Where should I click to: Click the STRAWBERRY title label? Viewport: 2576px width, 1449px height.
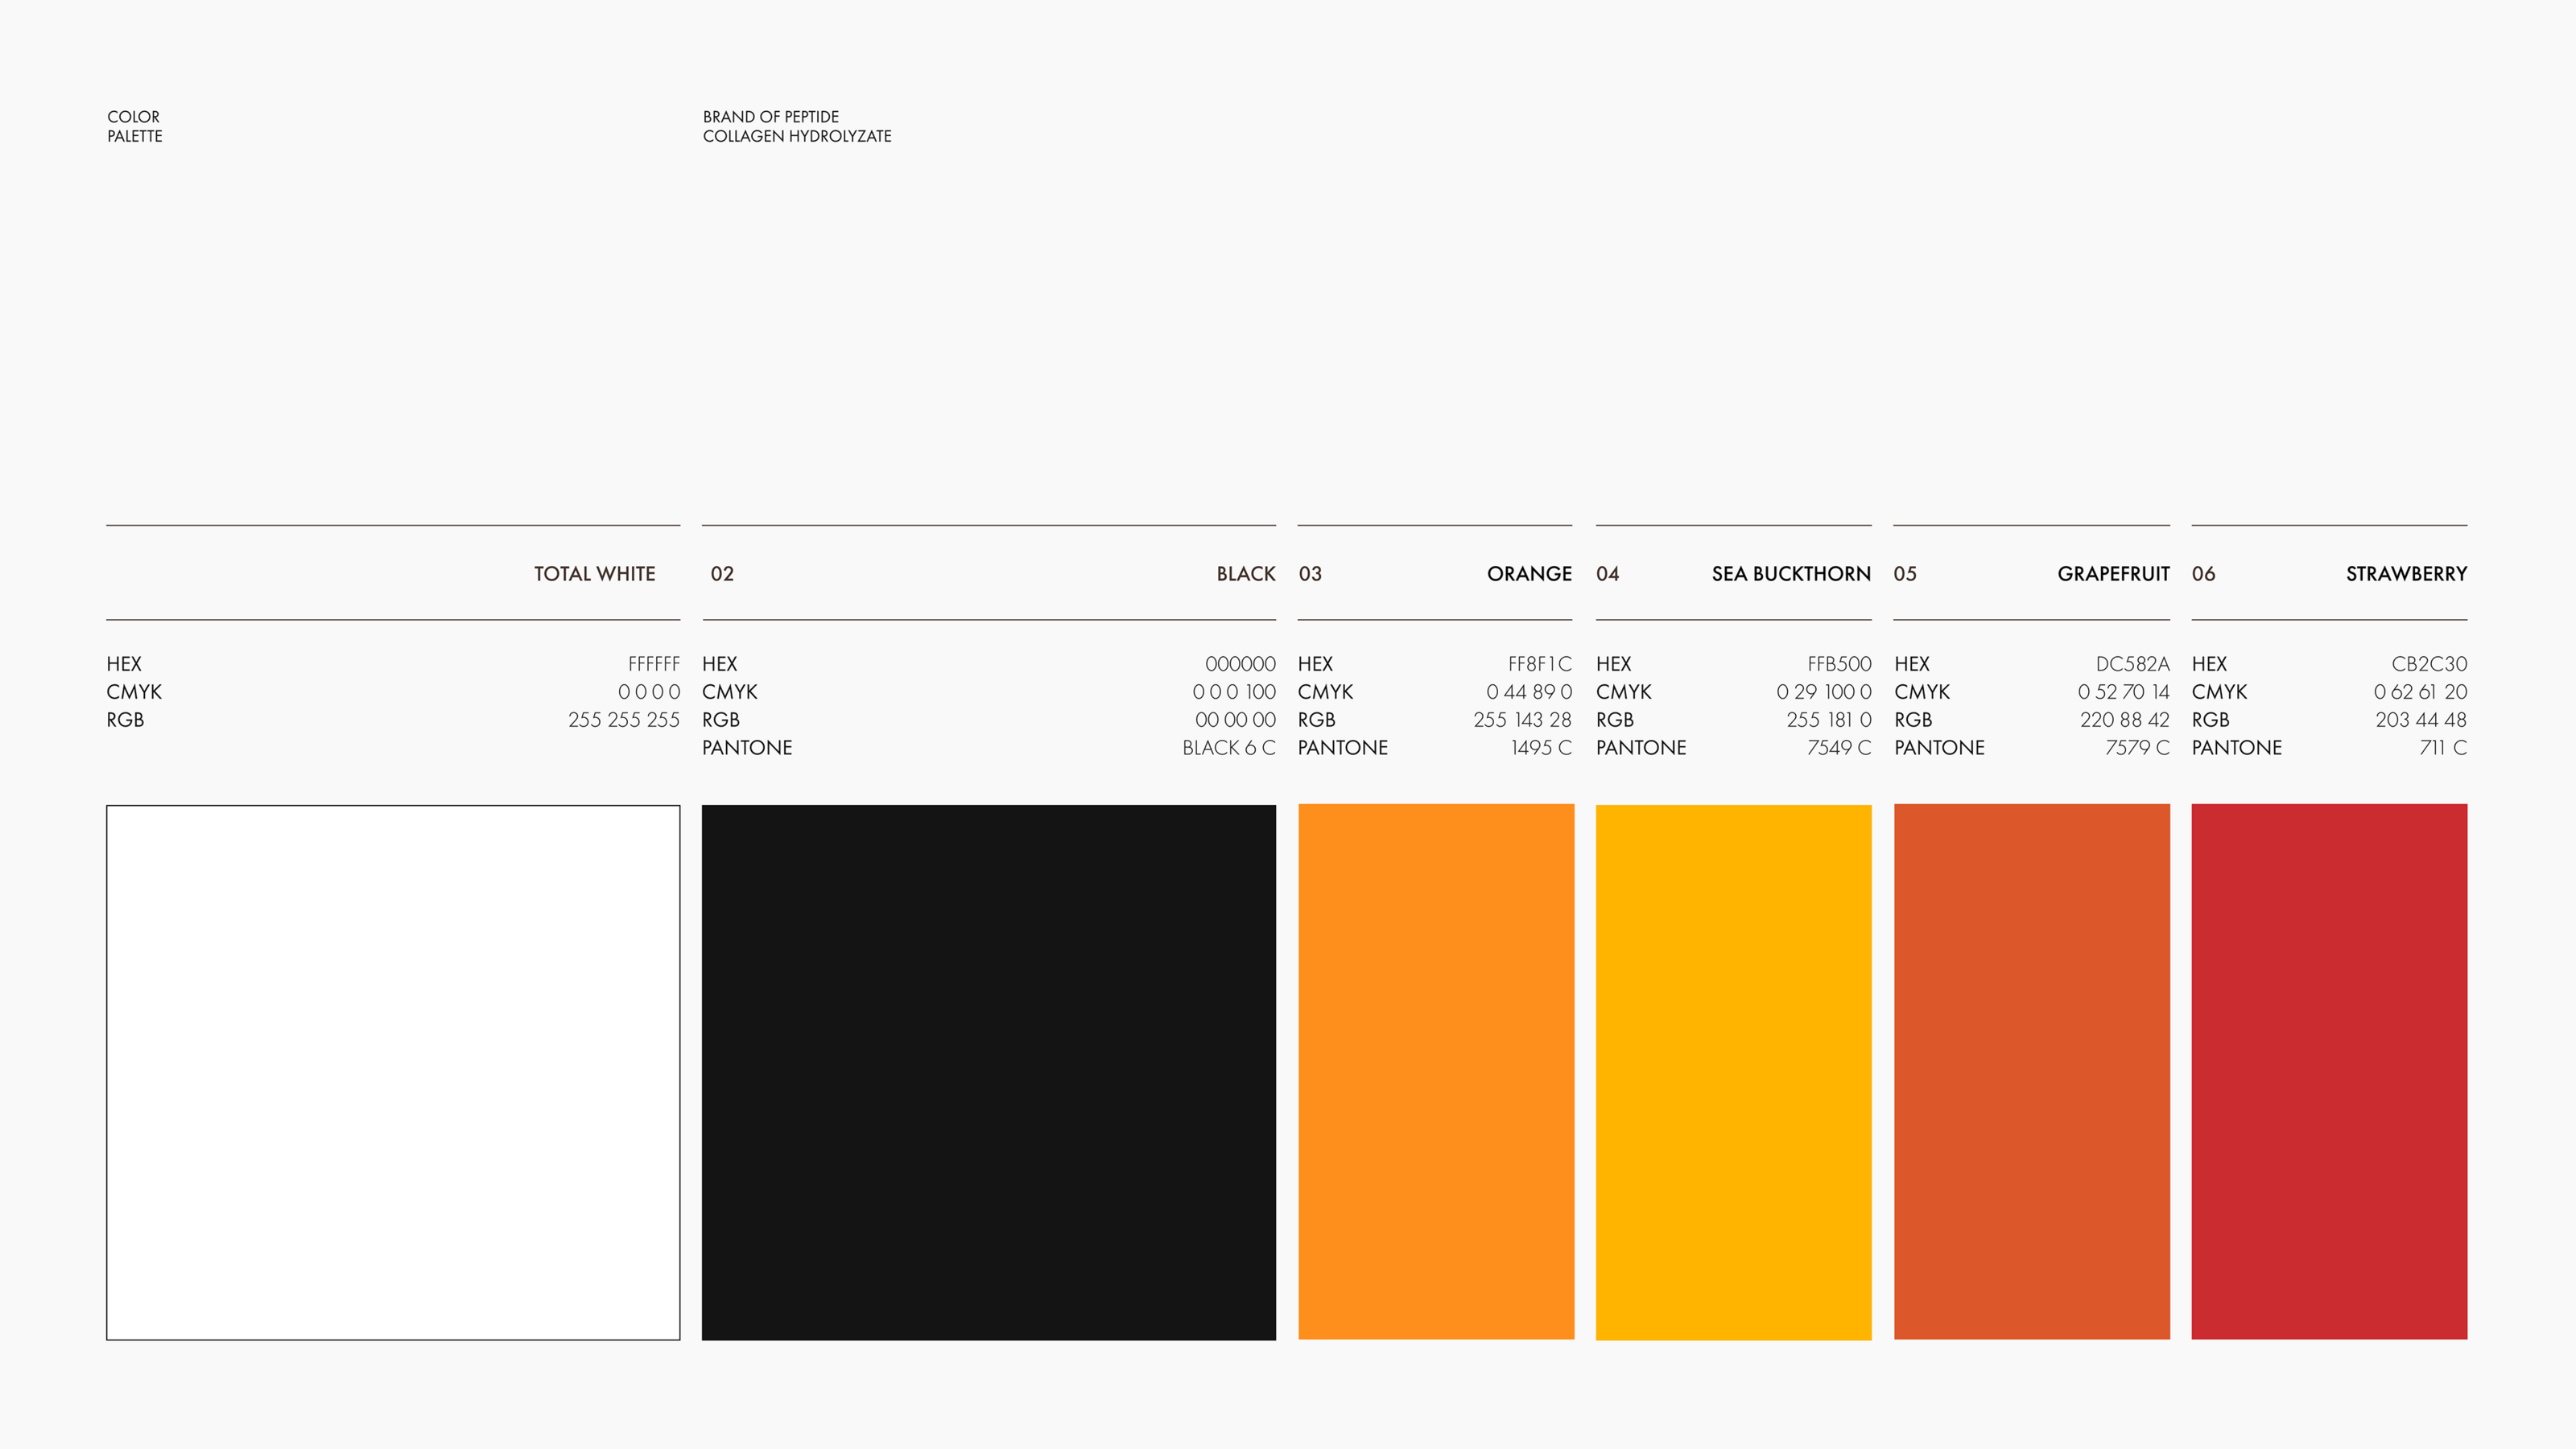(x=2406, y=574)
